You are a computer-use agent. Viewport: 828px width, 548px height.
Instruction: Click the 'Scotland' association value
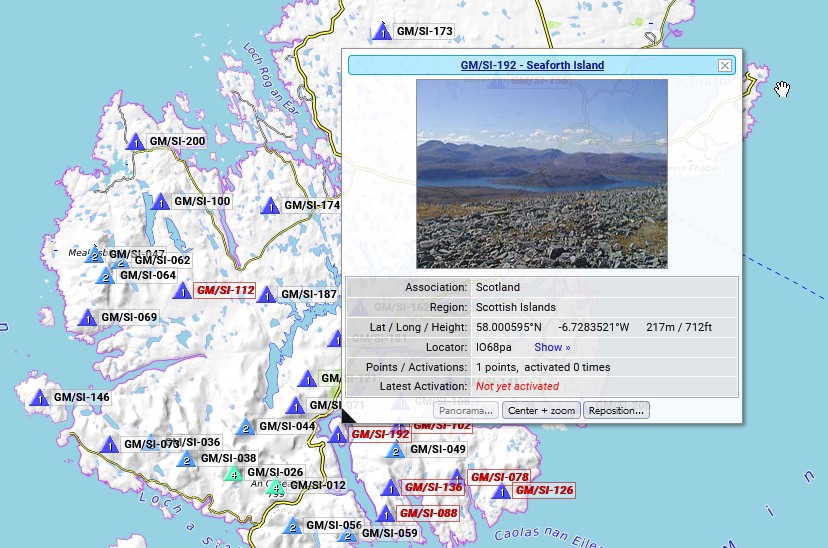click(x=497, y=287)
